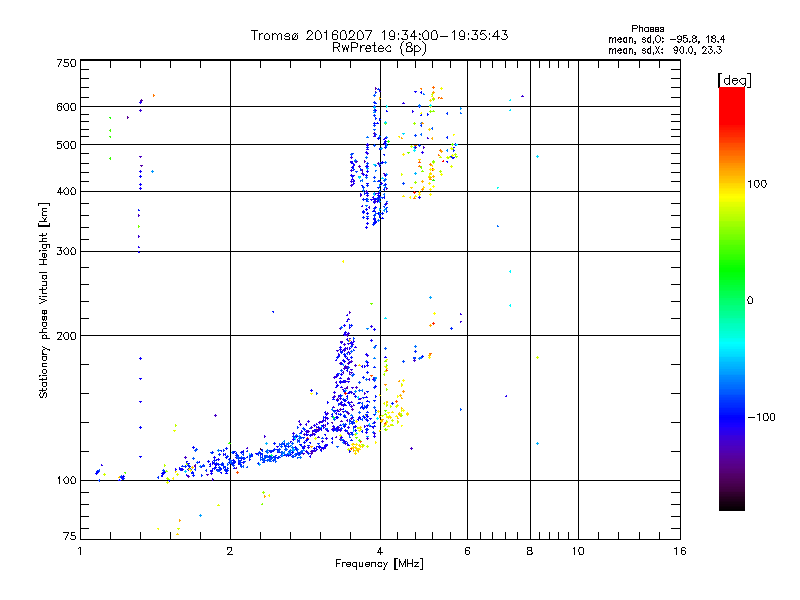Click the y-axis tick label '300'
The width and height of the screenshot is (800, 600).
tap(67, 251)
